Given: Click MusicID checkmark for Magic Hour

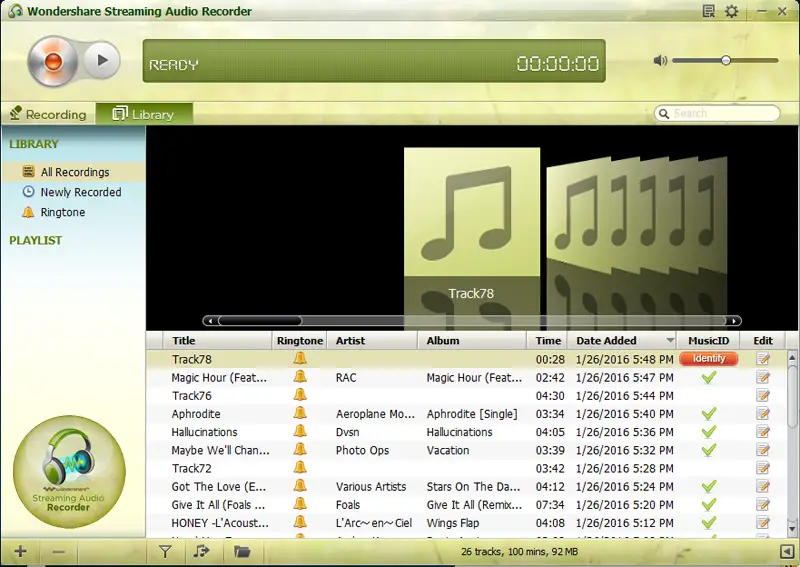Looking at the screenshot, I should point(708,377).
